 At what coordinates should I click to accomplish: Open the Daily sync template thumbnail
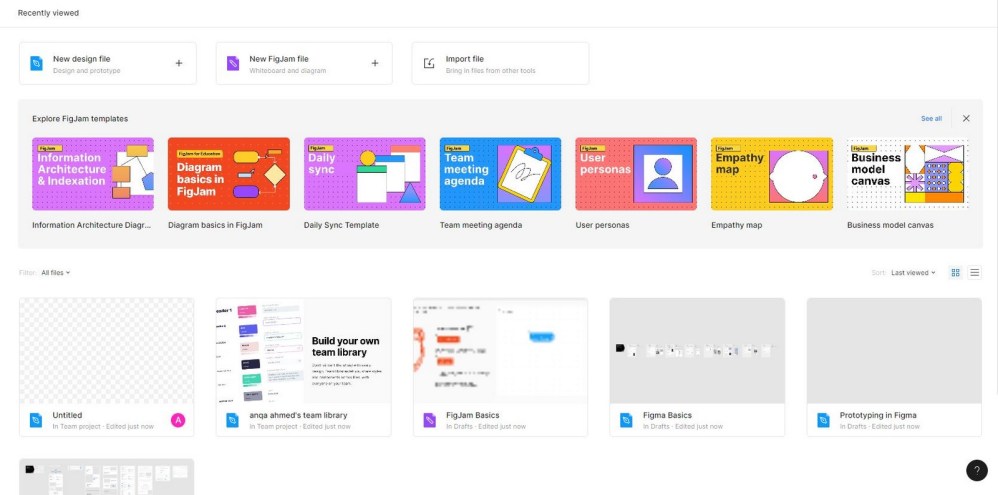365,174
